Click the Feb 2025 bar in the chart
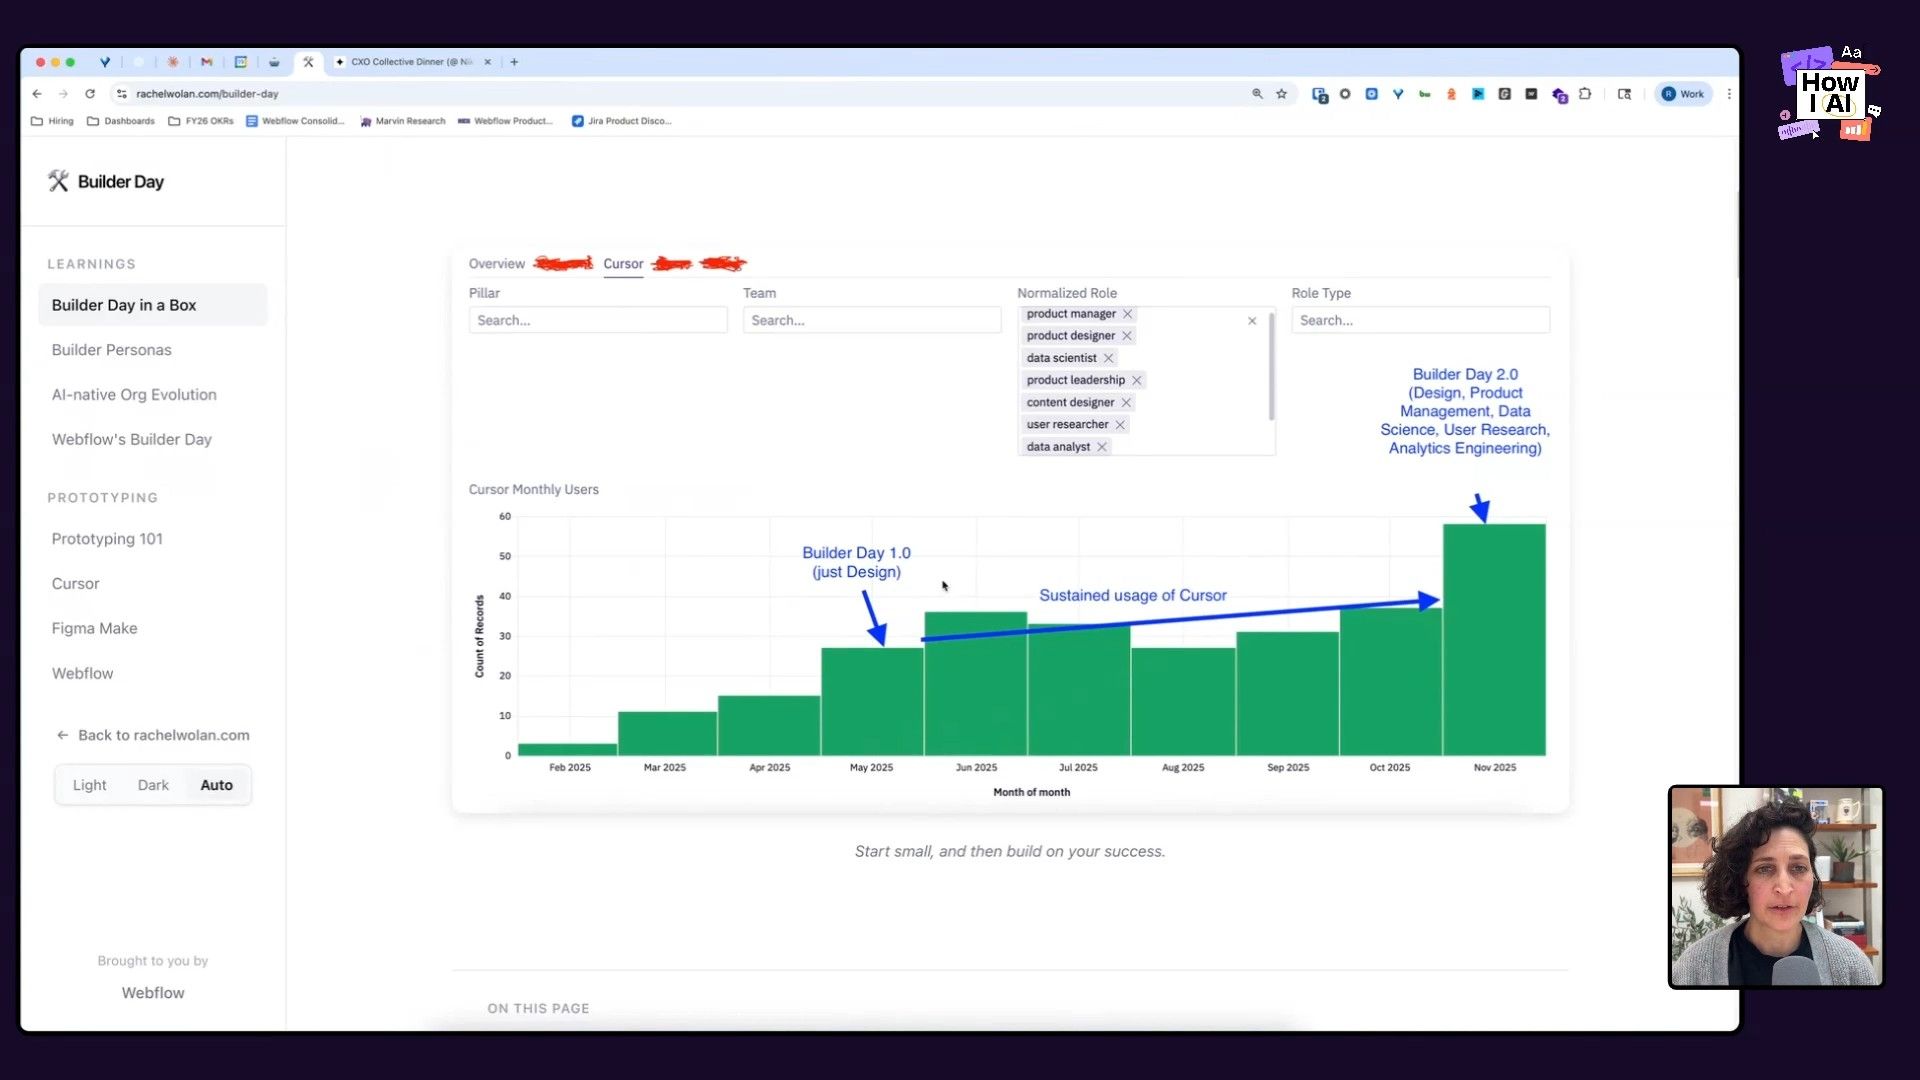The height and width of the screenshot is (1080, 1920). pyautogui.click(x=568, y=749)
